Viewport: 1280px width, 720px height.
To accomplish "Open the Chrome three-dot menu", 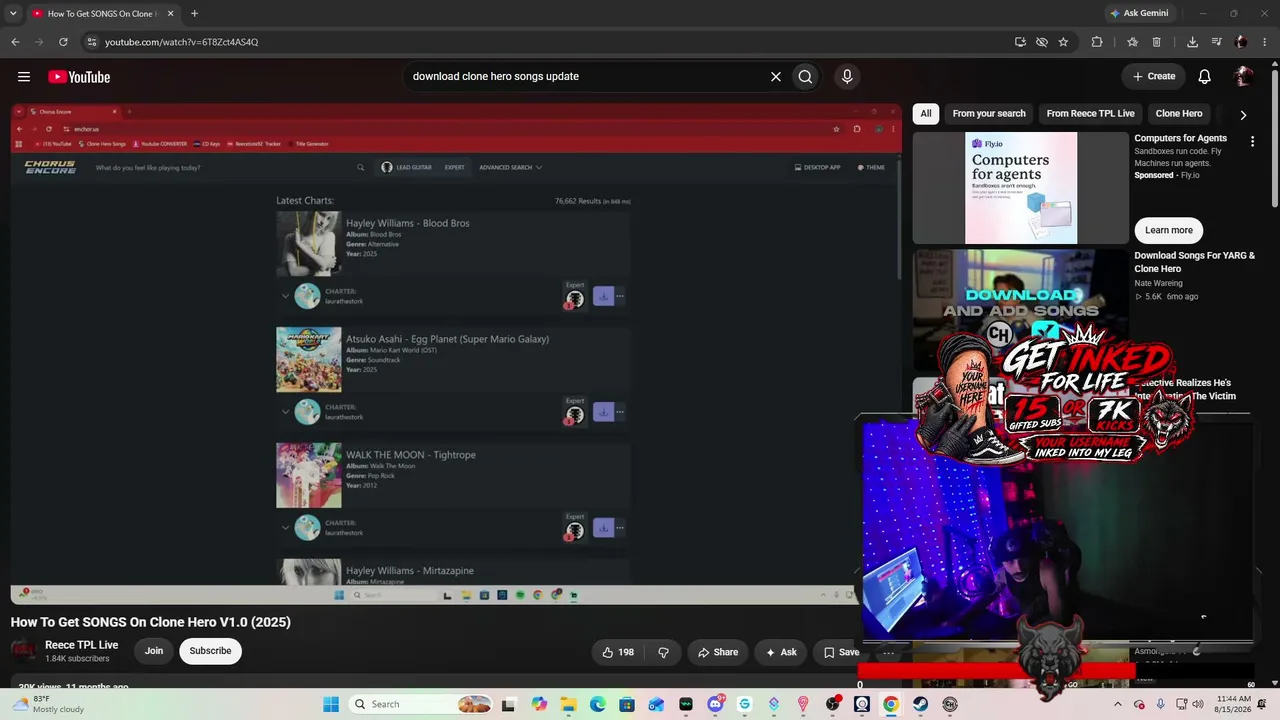I will tap(1265, 42).
